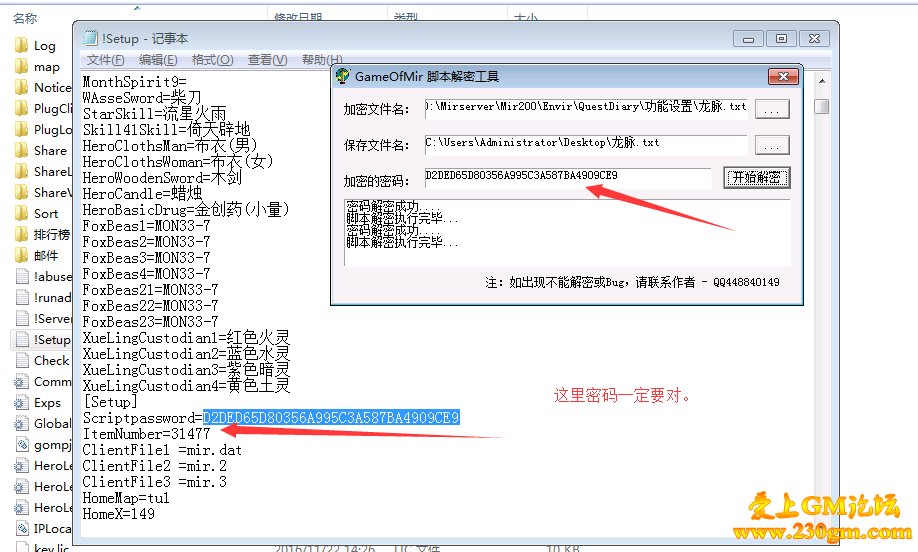Select the 邮件 folder icon

coord(22,255)
